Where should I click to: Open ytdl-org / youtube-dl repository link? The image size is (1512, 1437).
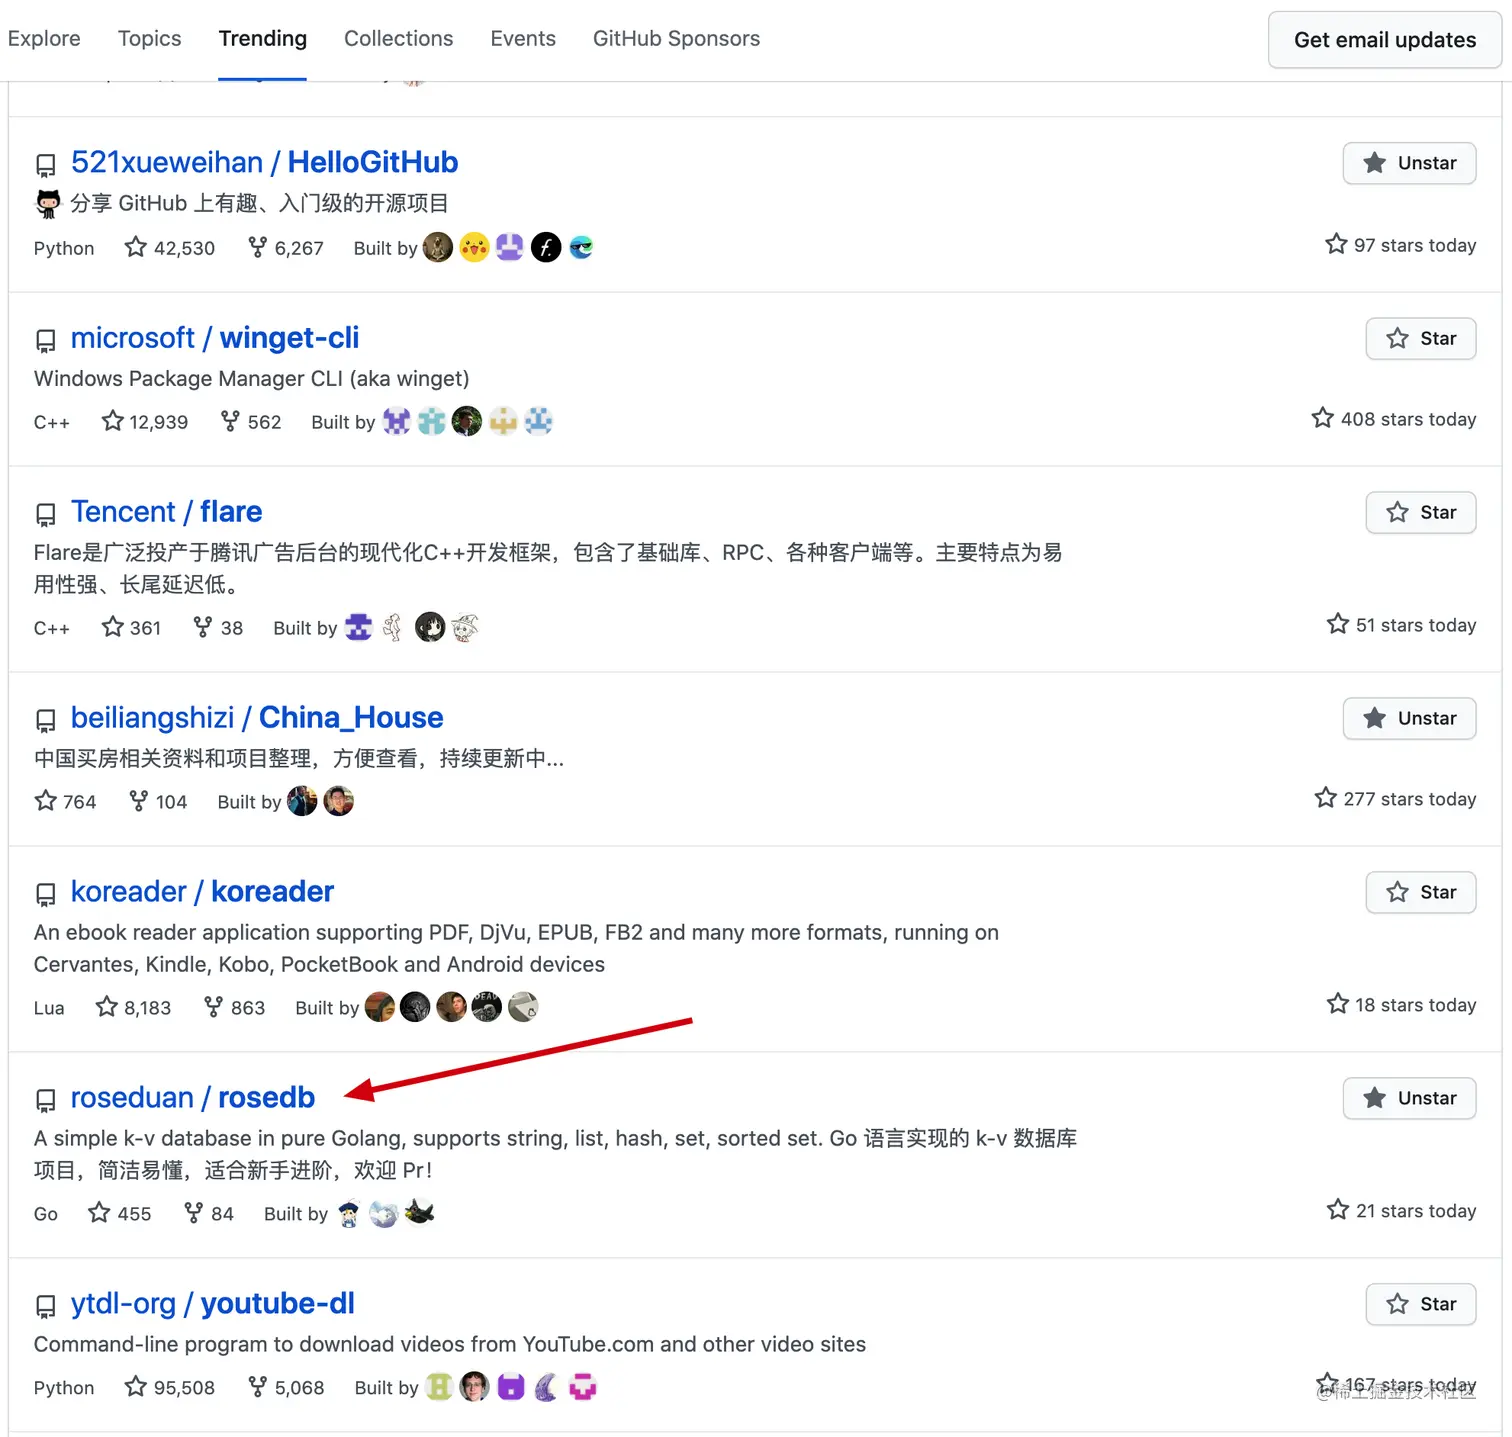(213, 1304)
